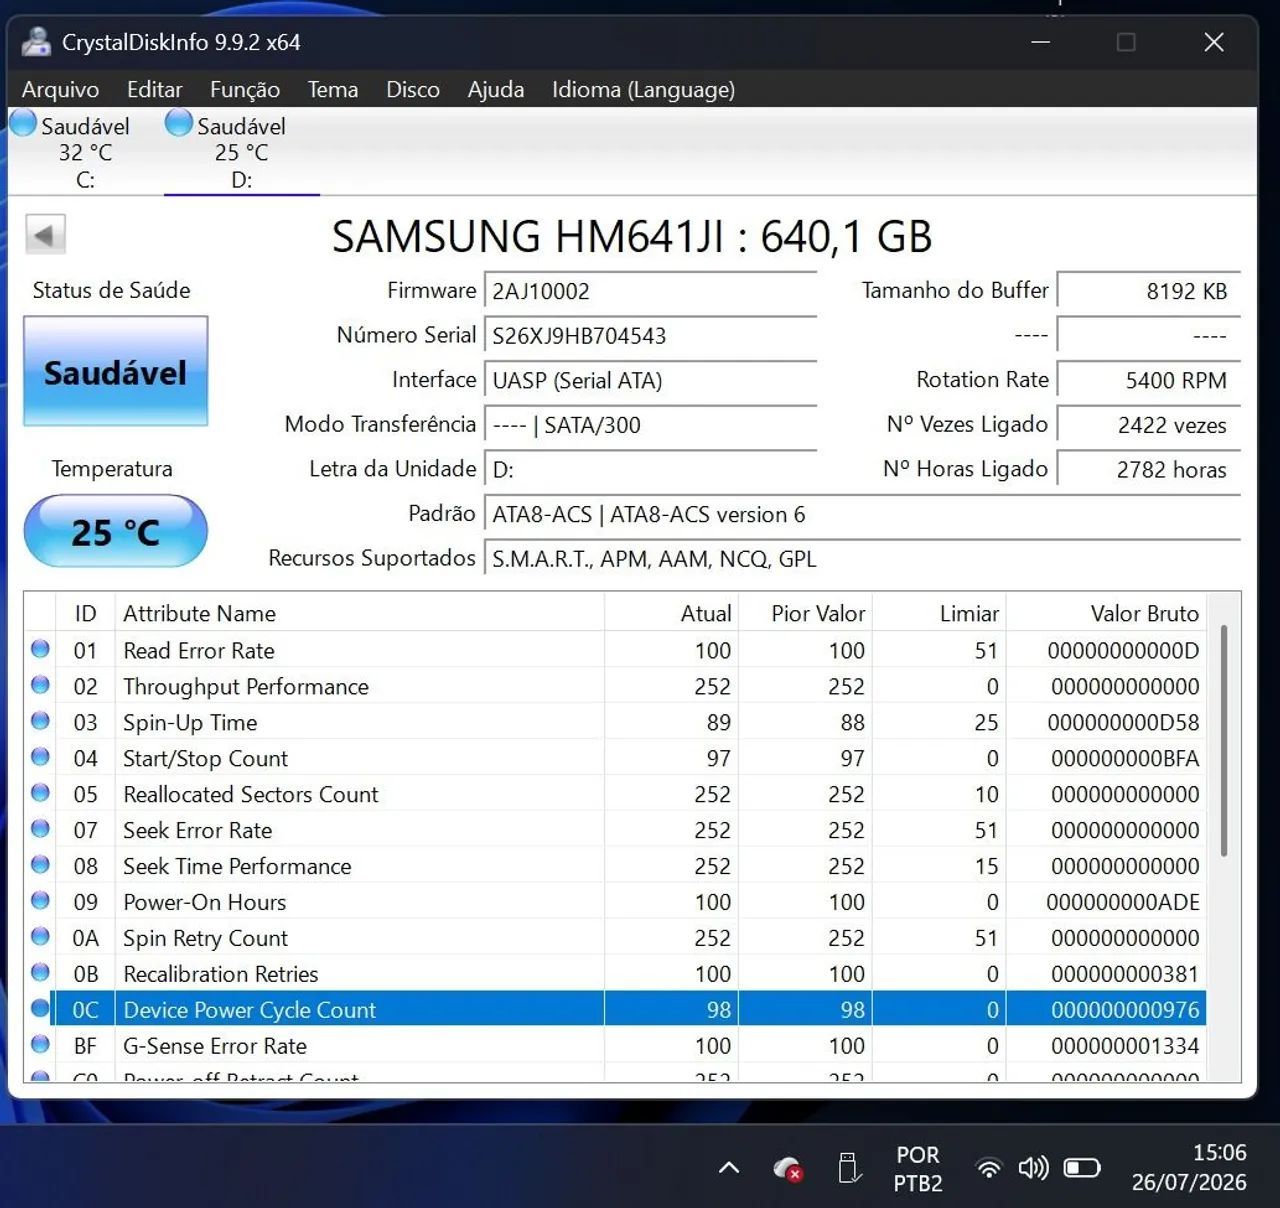
Task: Show hidden icons in system tray
Action: pyautogui.click(x=729, y=1167)
